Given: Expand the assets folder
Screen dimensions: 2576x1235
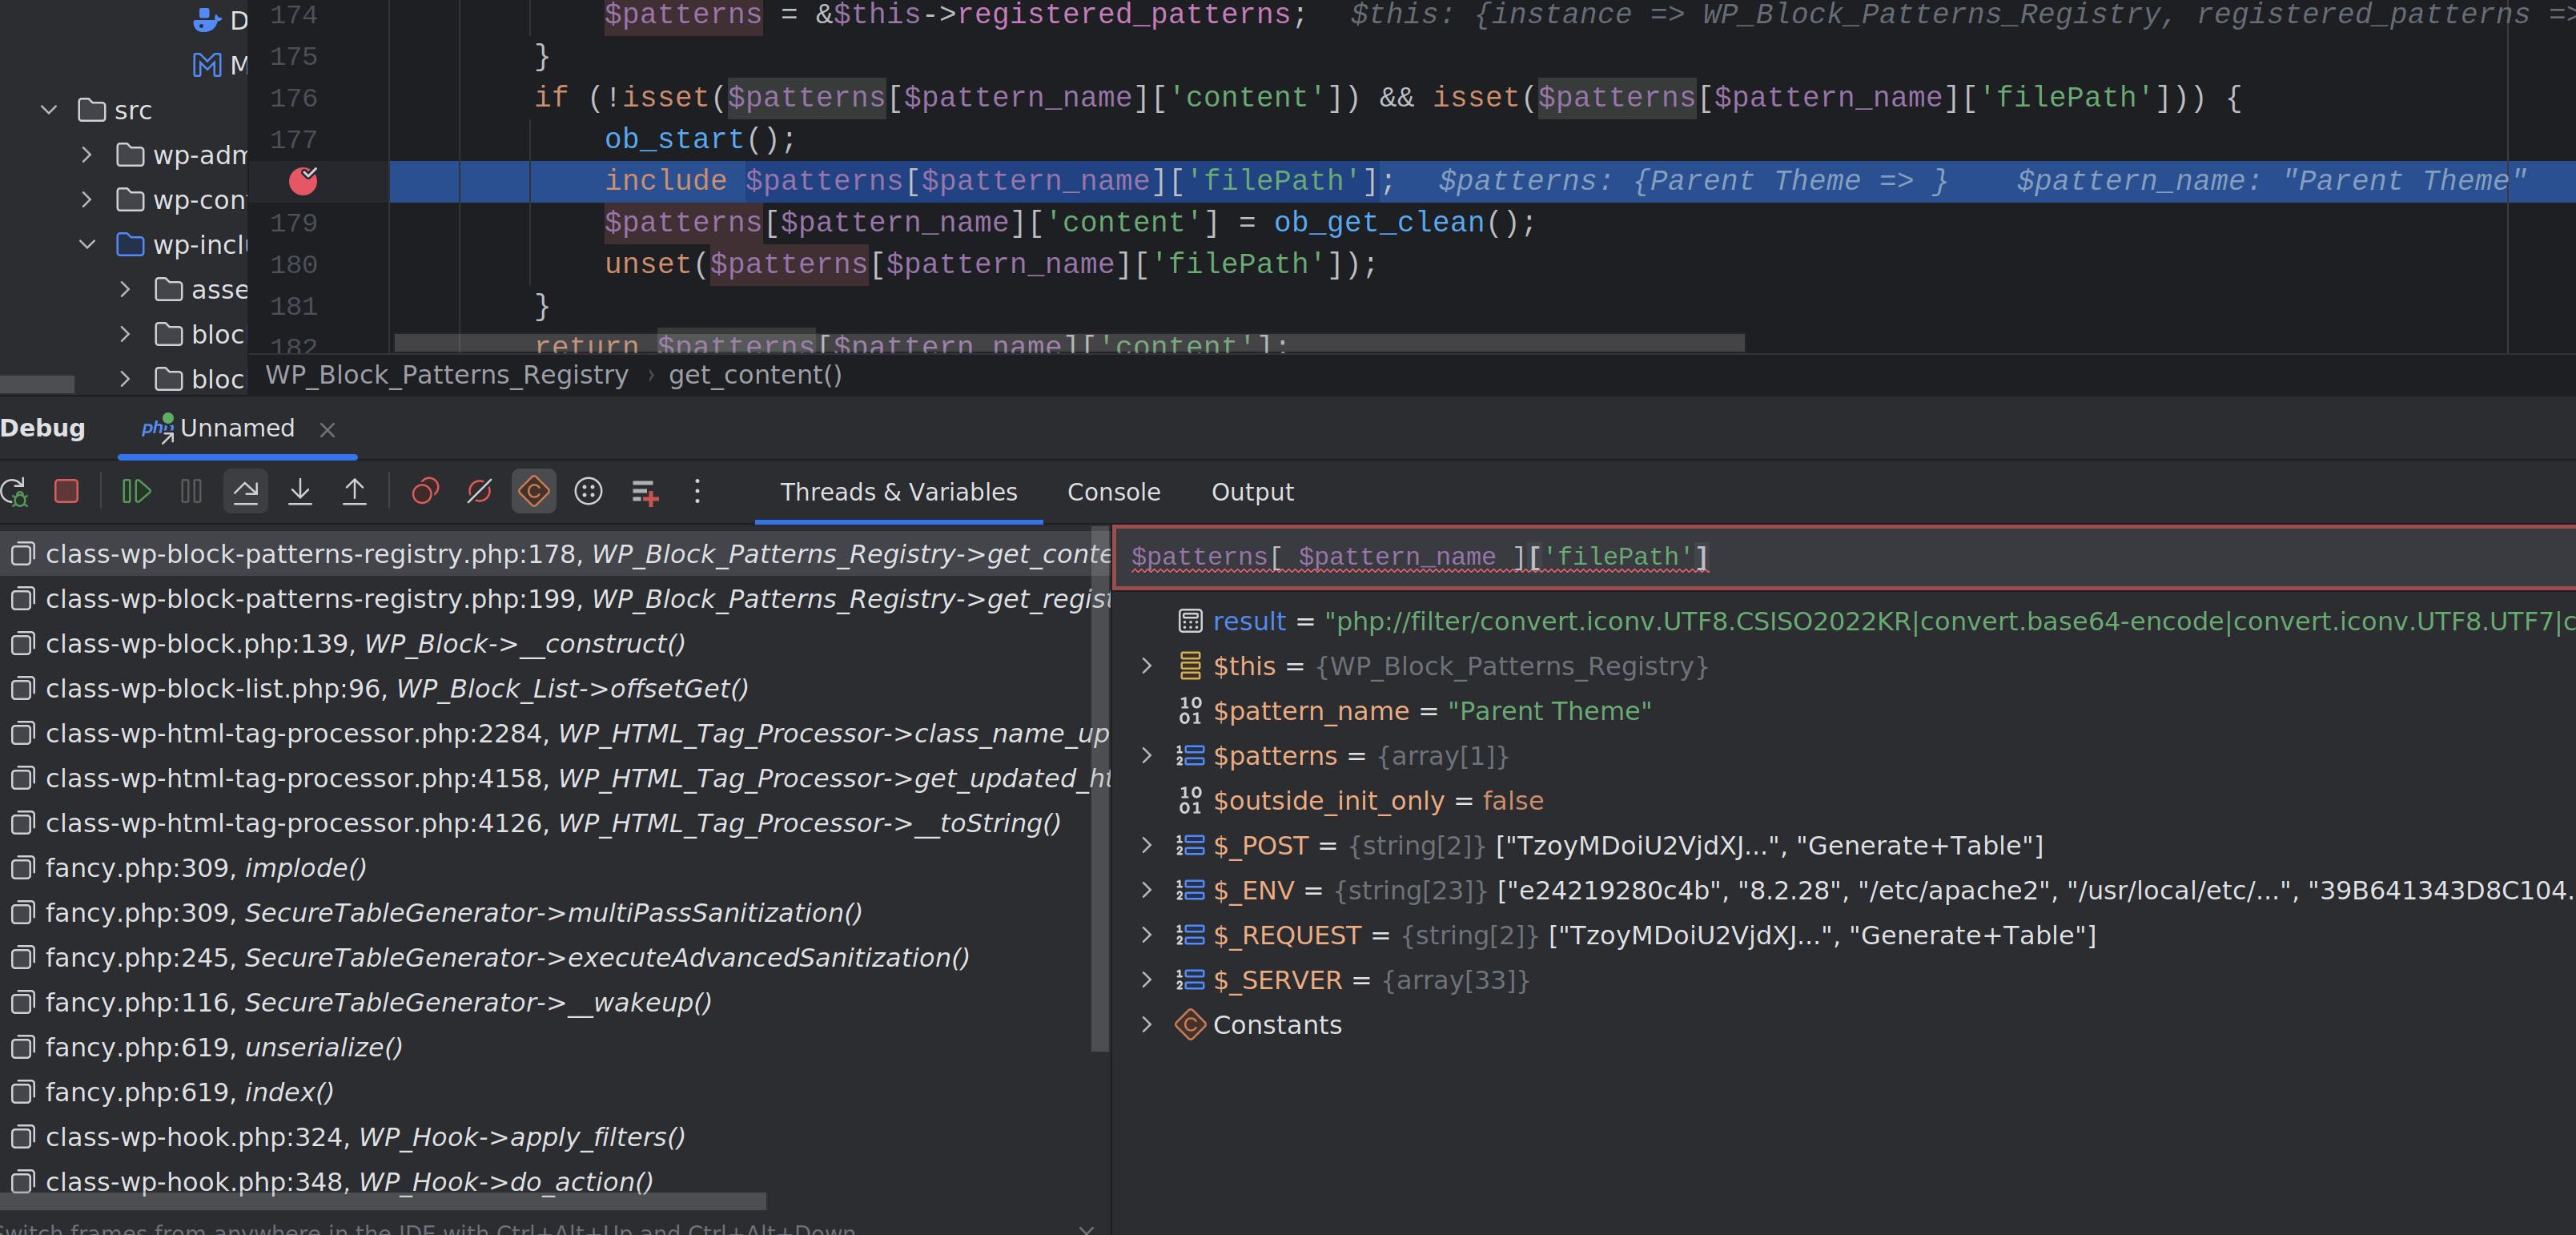Looking at the screenshot, I should [125, 290].
